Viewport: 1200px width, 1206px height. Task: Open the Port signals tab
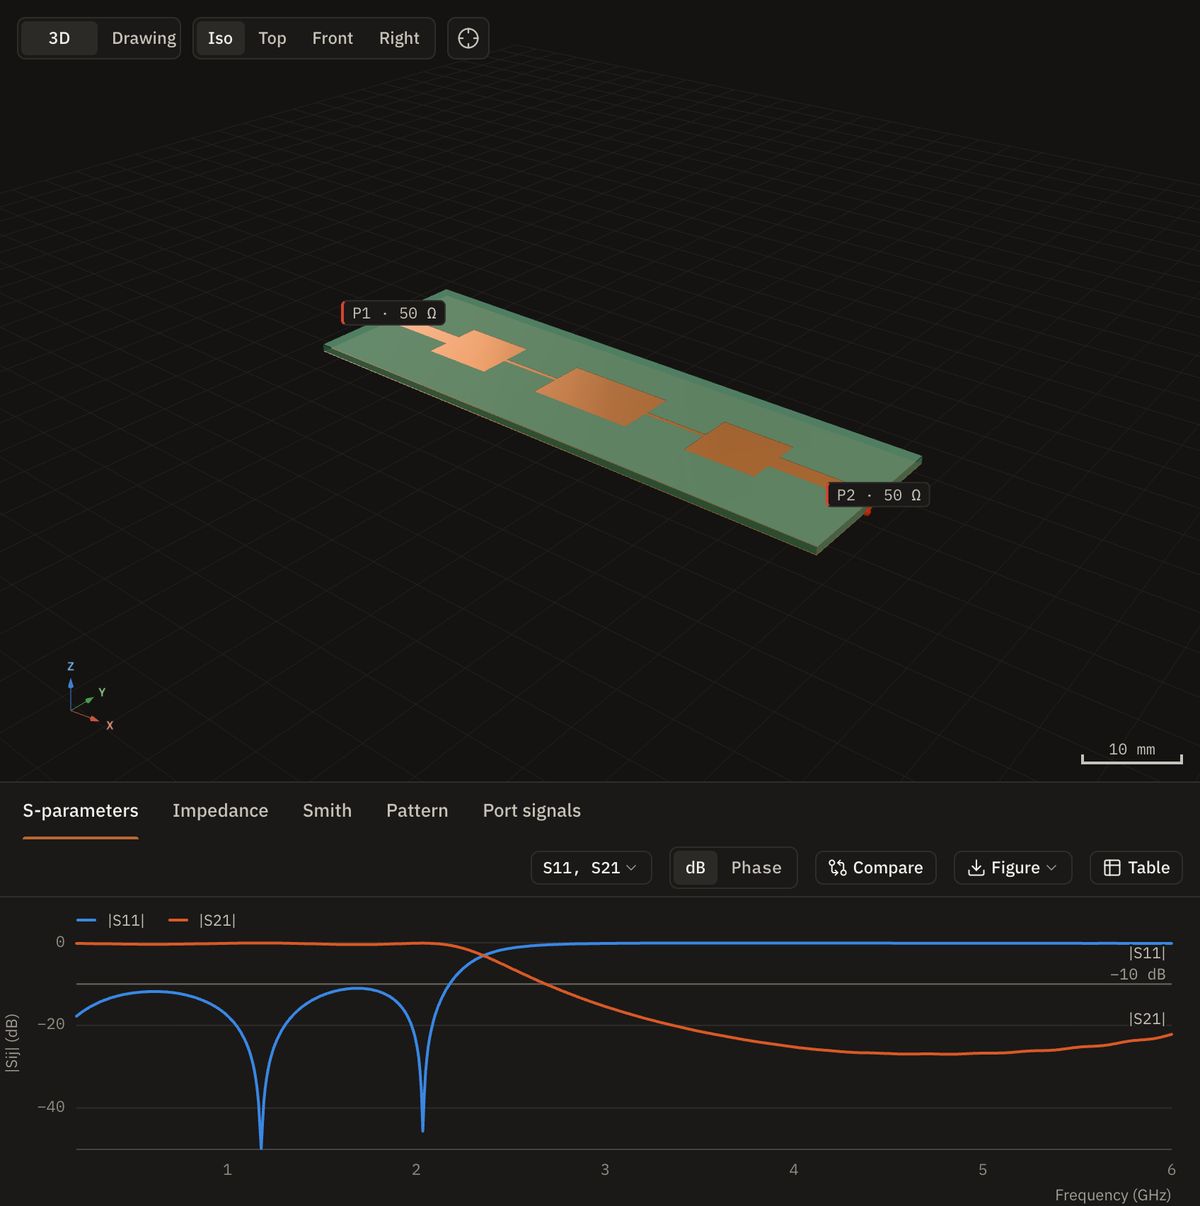click(x=532, y=811)
